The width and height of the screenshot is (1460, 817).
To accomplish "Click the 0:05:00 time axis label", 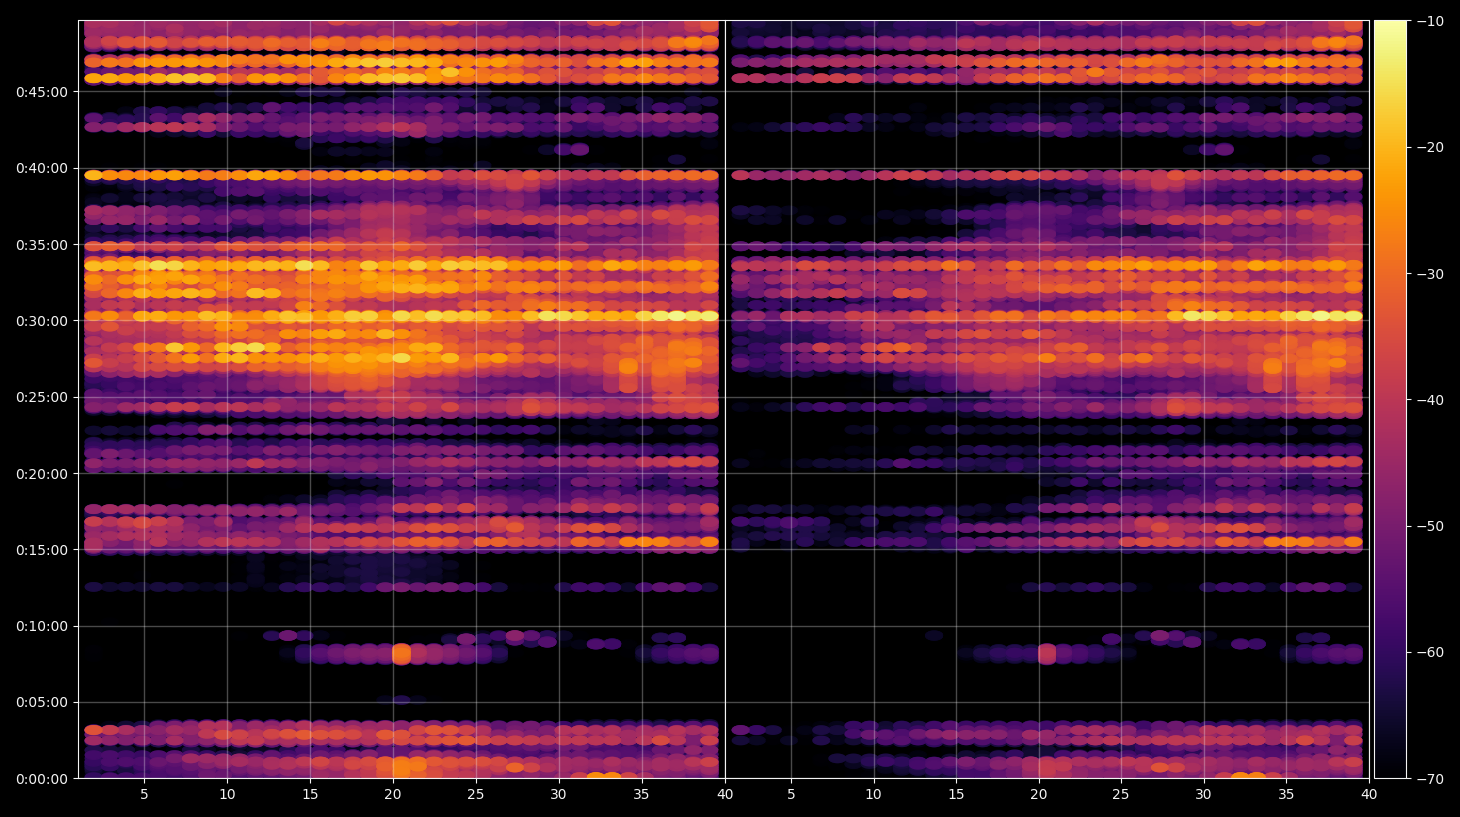I will tap(42, 703).
